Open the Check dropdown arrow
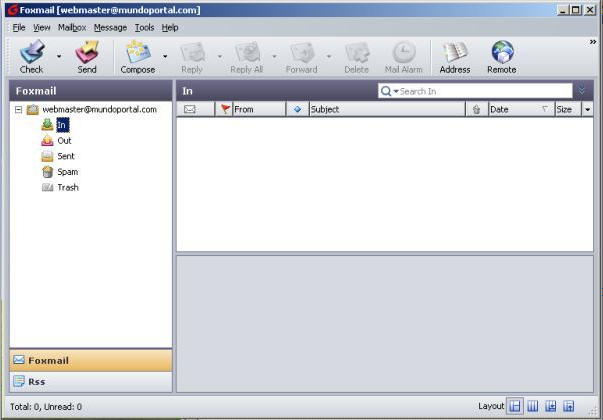This screenshot has height=420, width=603. click(59, 56)
